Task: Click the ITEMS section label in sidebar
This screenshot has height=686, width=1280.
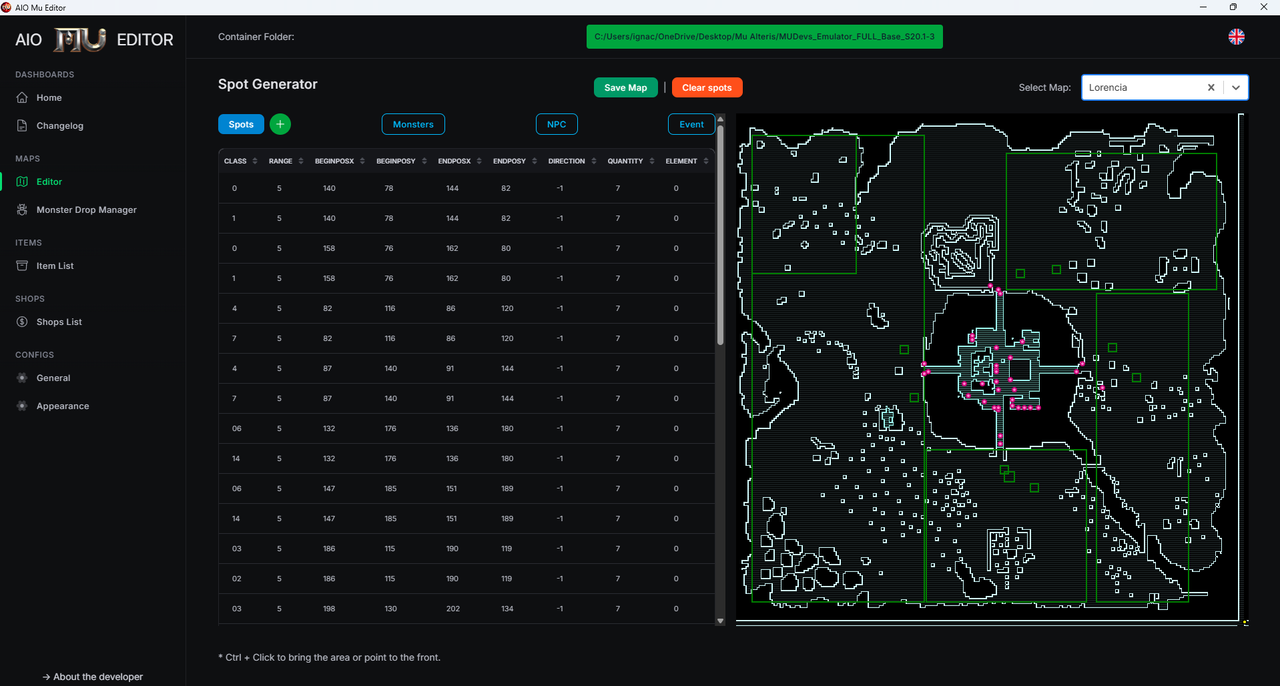Action: [x=28, y=243]
